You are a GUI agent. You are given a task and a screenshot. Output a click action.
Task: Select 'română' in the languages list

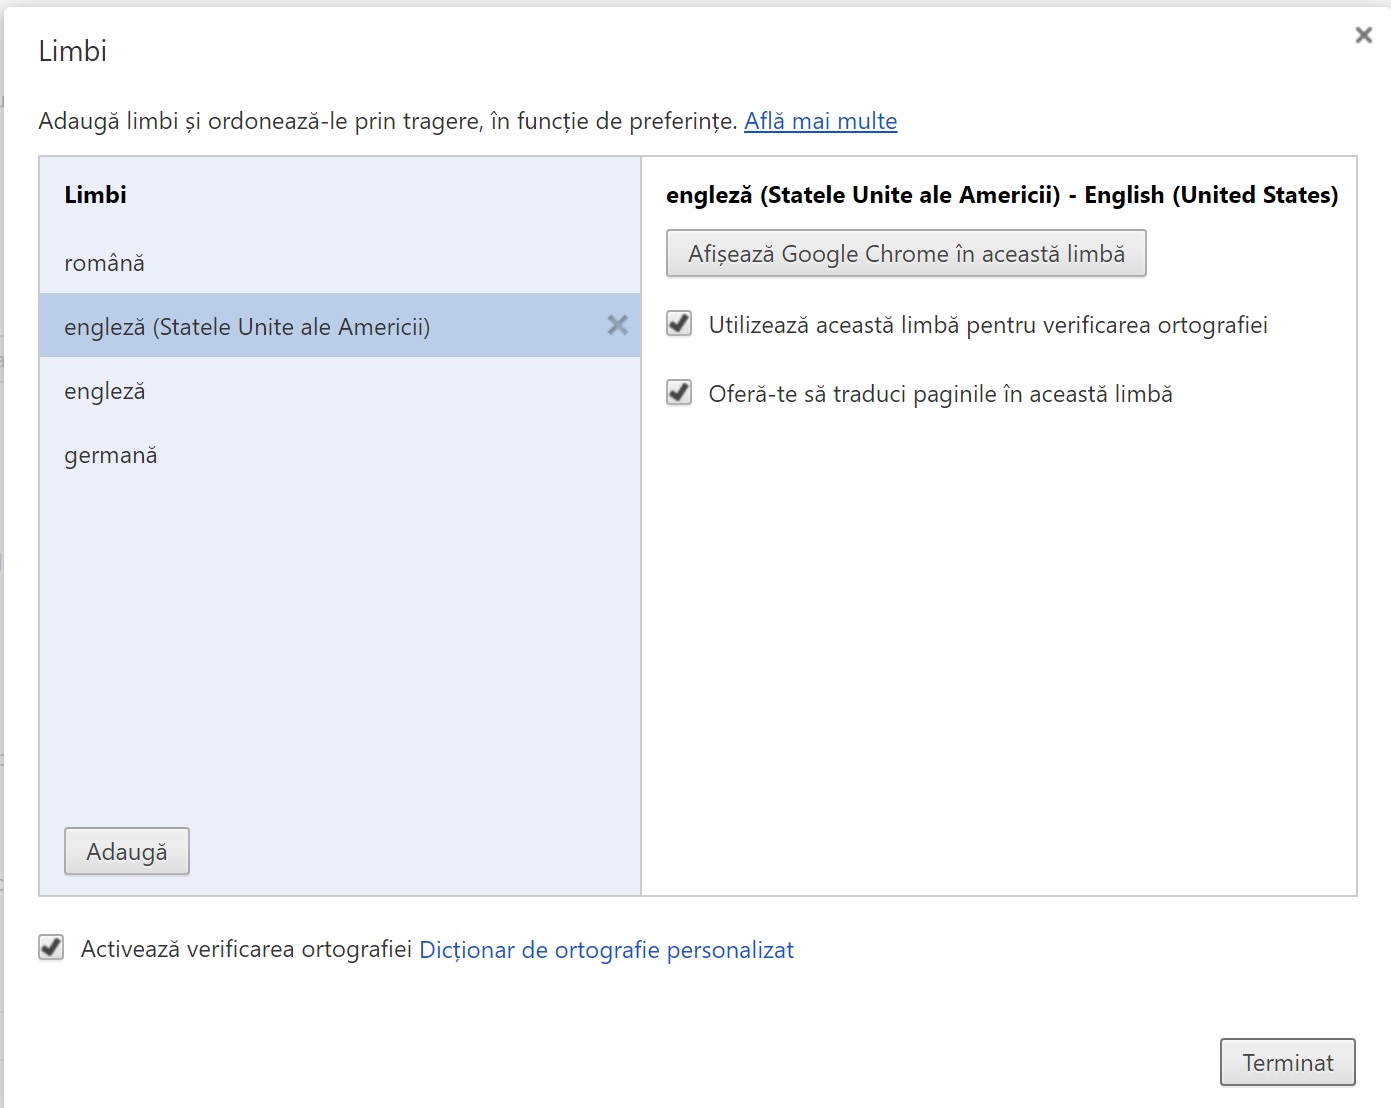pos(104,263)
